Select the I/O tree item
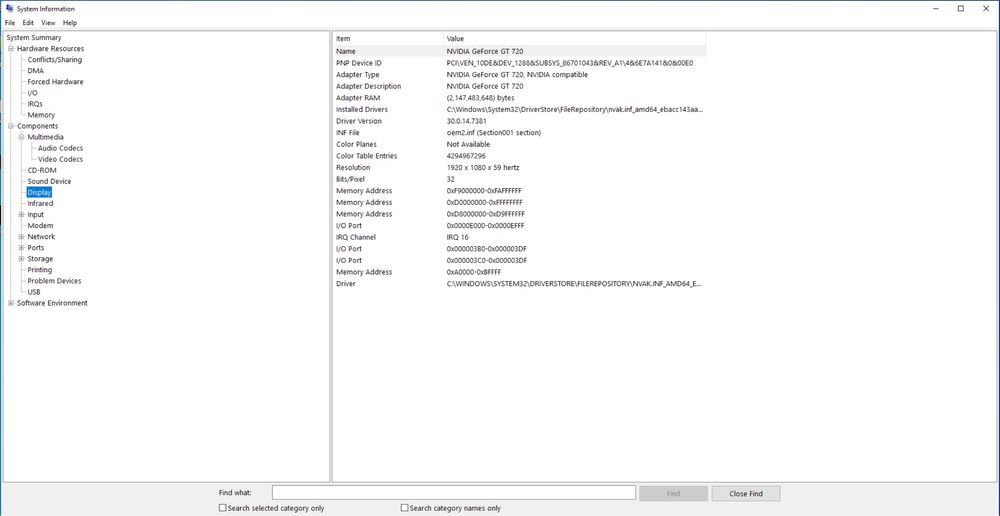This screenshot has height=516, width=1000. pyautogui.click(x=33, y=93)
